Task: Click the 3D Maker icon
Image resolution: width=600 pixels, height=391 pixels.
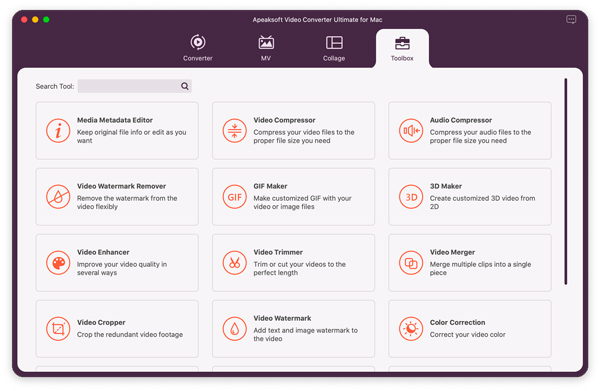Action: [x=411, y=197]
